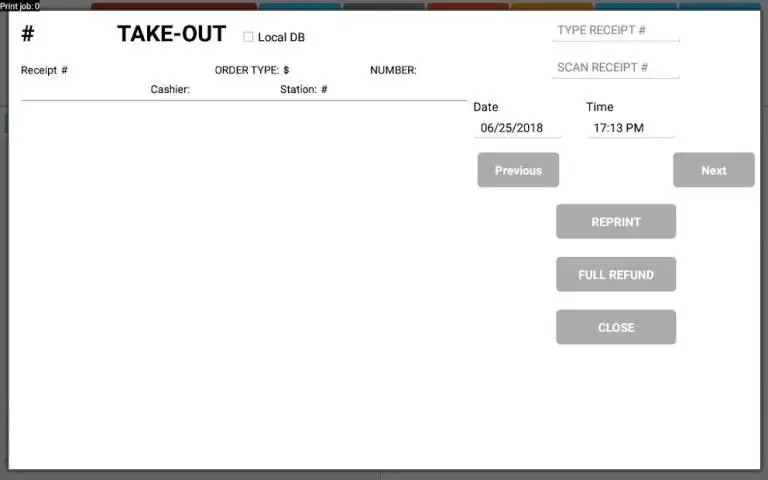
Task: Click the Time label
Action: click(x=600, y=107)
